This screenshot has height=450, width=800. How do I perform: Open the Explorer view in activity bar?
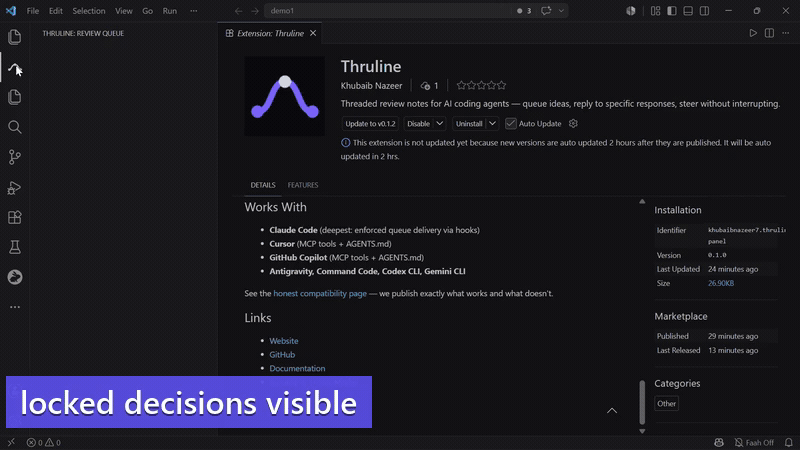tap(14, 37)
